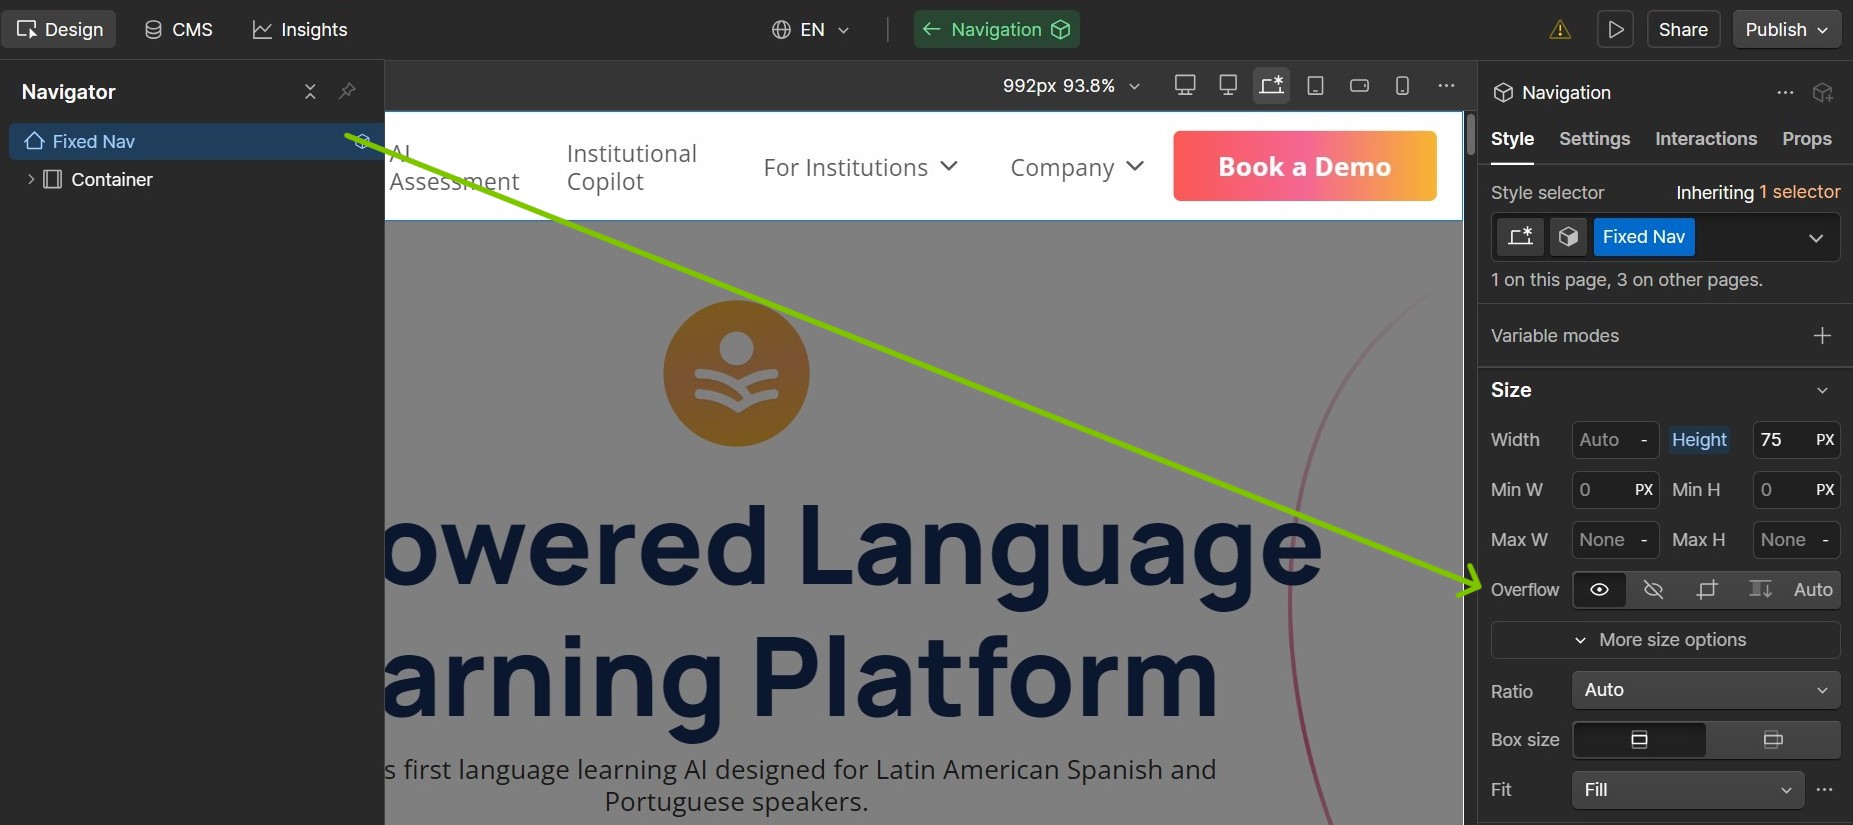The width and height of the screenshot is (1853, 825).
Task: Open the PX unit menu for Min H
Action: 1825,490
